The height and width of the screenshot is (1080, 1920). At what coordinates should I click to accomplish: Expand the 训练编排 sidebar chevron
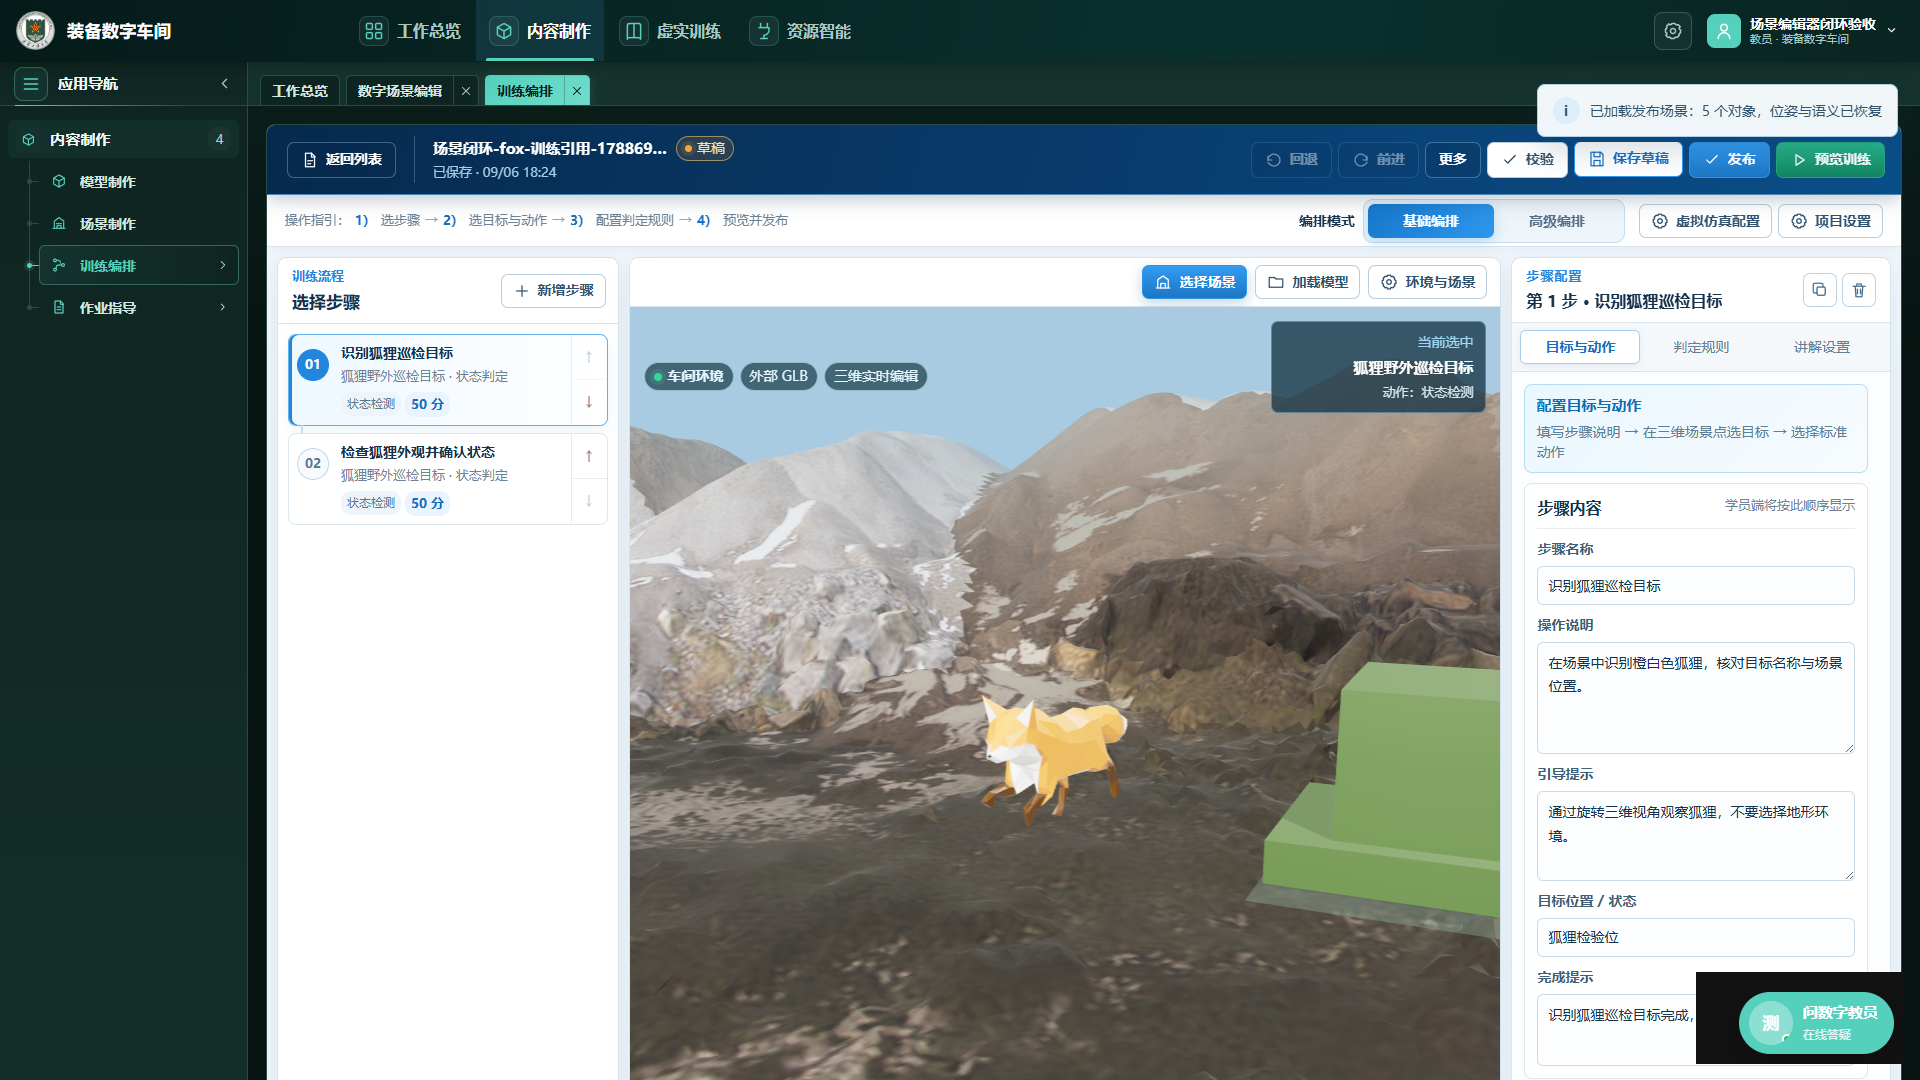click(223, 265)
